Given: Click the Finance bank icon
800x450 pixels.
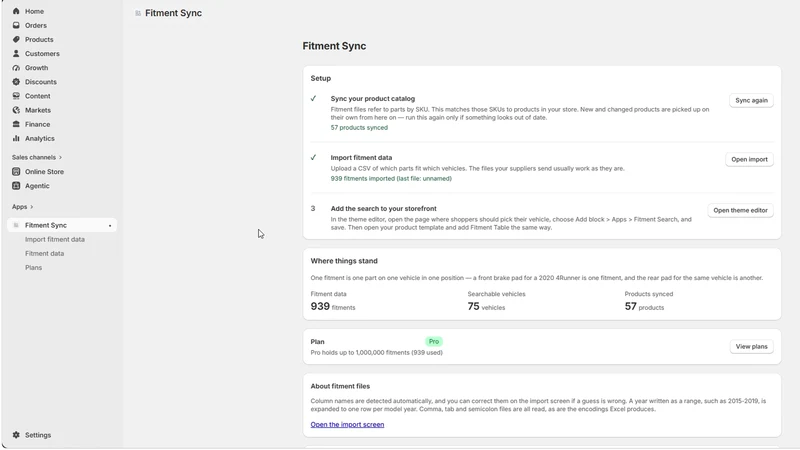Looking at the screenshot, I should [16, 124].
